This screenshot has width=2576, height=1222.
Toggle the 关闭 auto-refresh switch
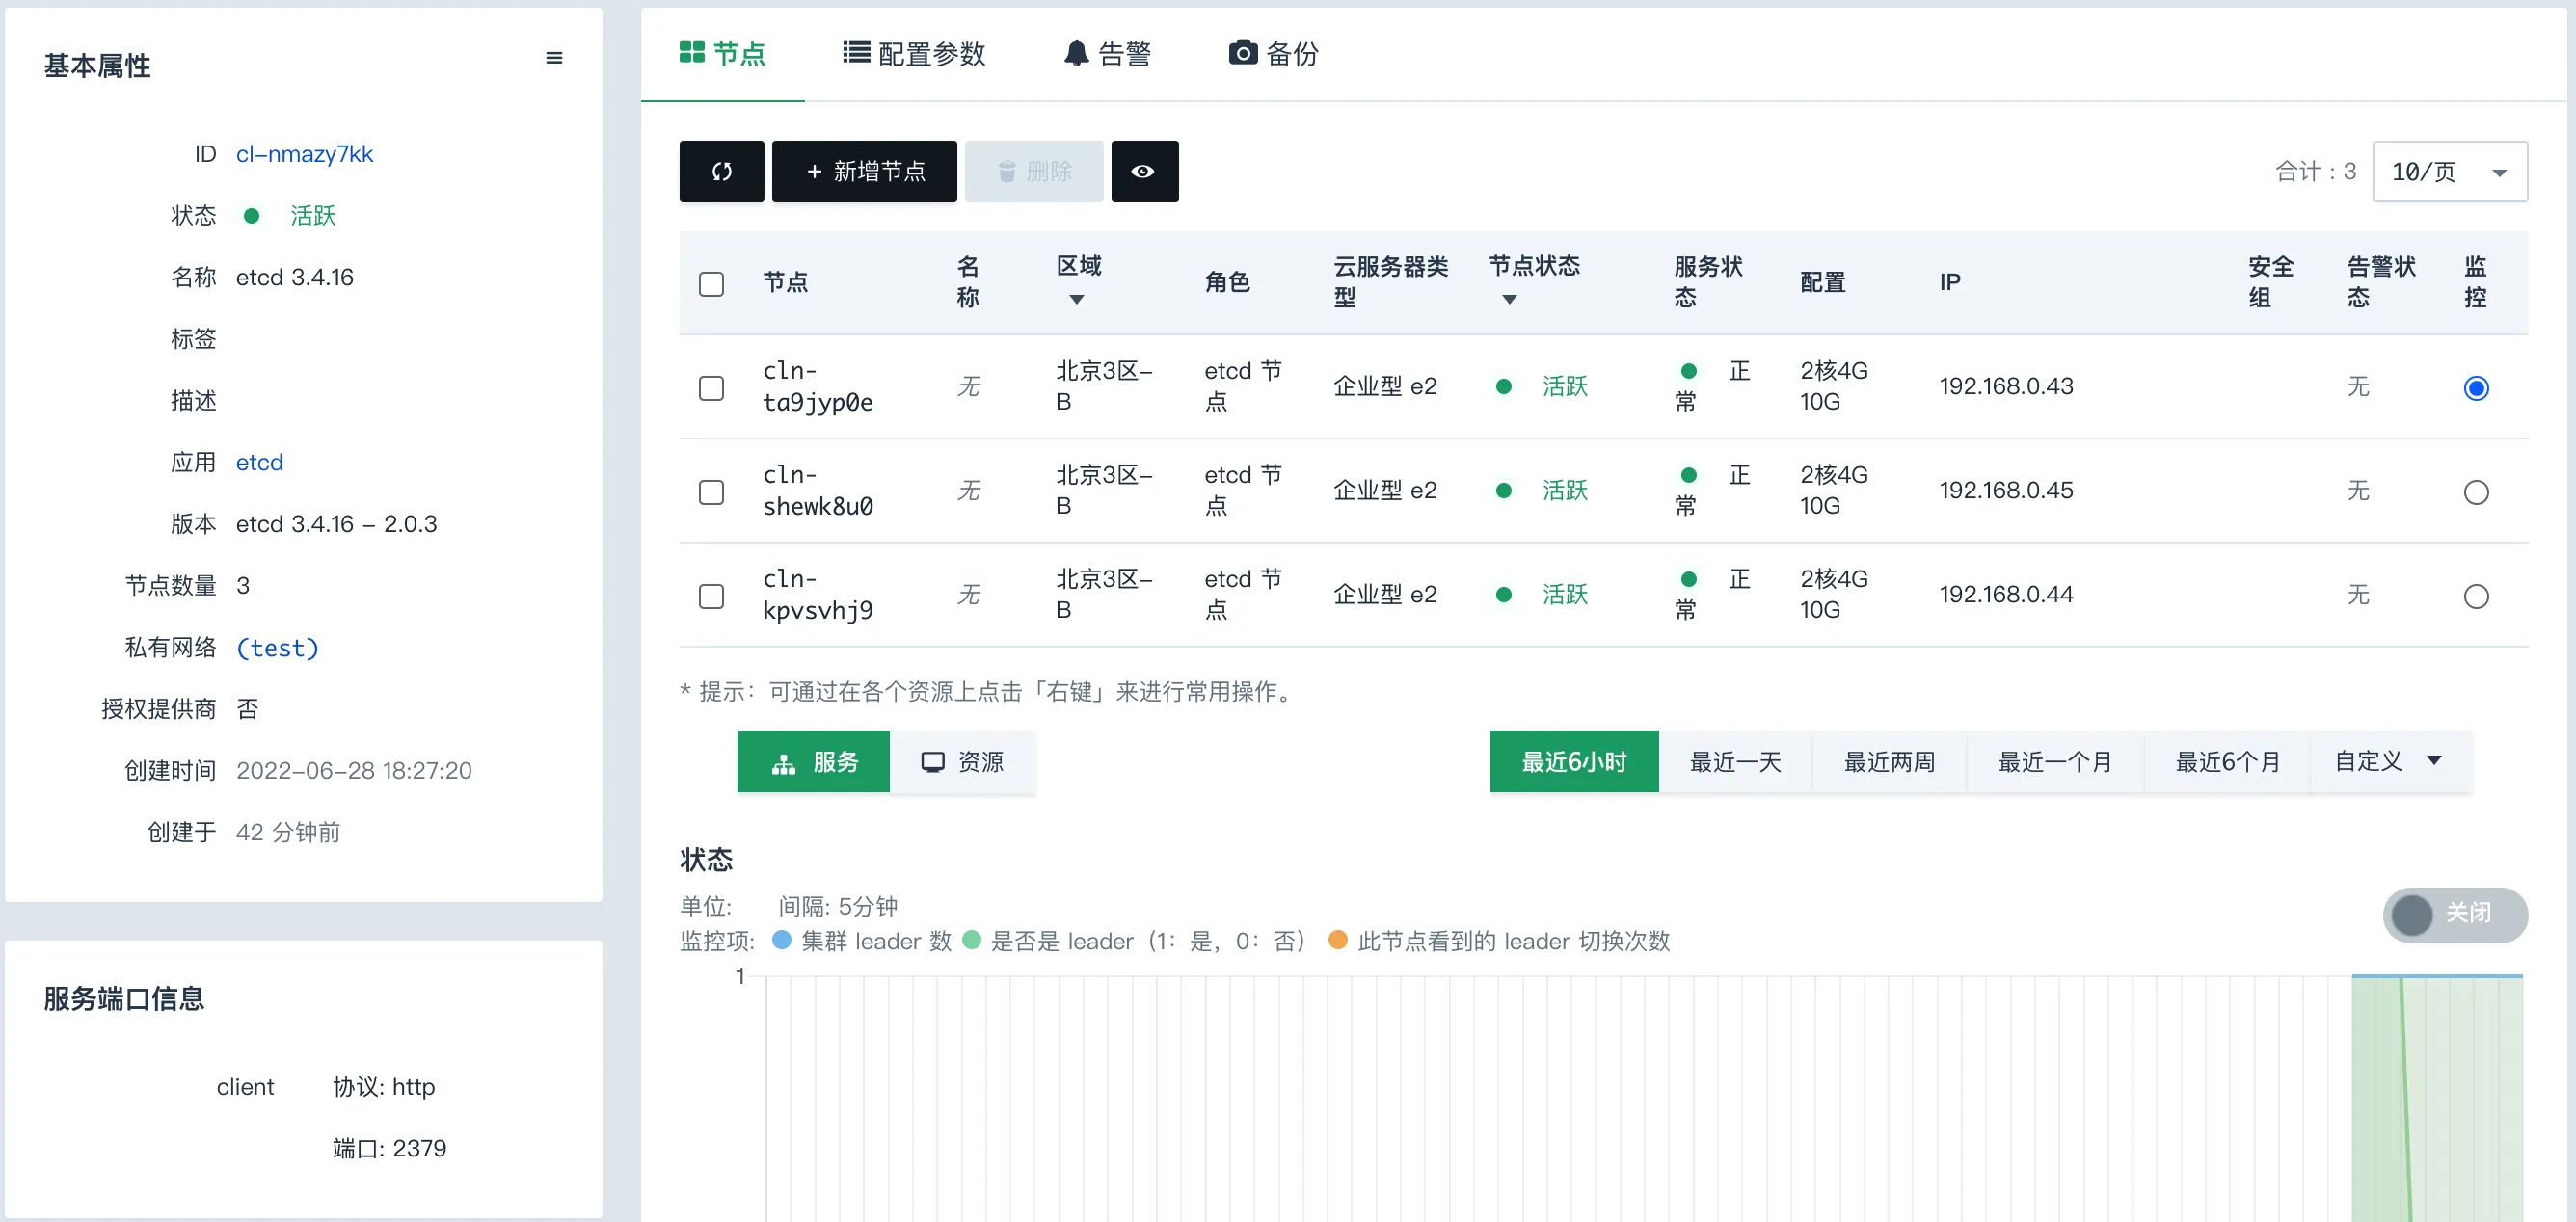(x=2455, y=914)
